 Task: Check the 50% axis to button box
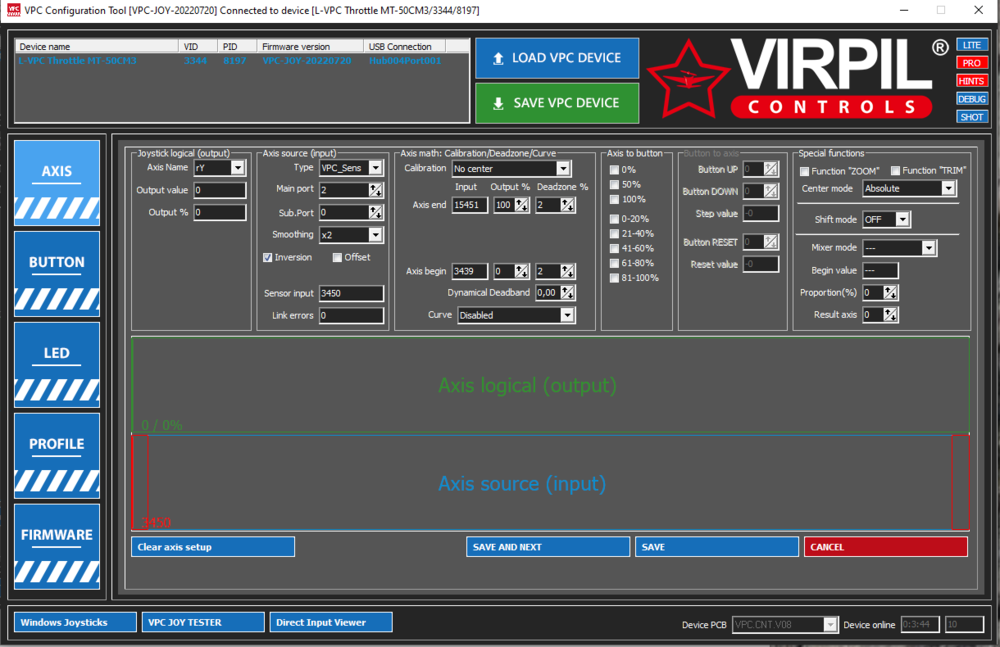pos(614,184)
